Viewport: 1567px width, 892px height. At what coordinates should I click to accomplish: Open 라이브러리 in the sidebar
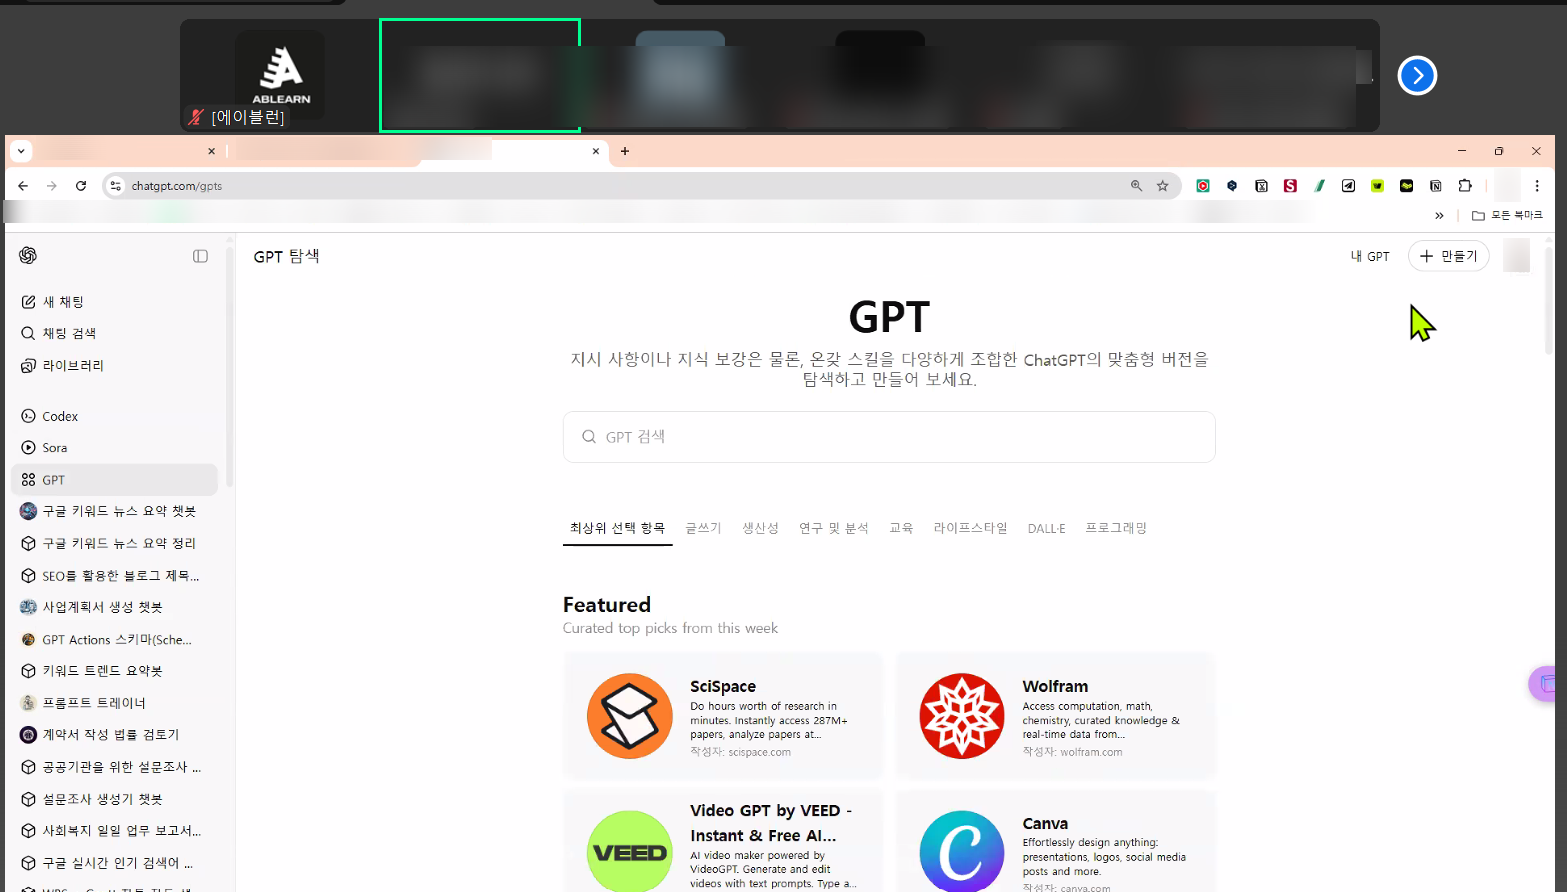[x=115, y=365]
